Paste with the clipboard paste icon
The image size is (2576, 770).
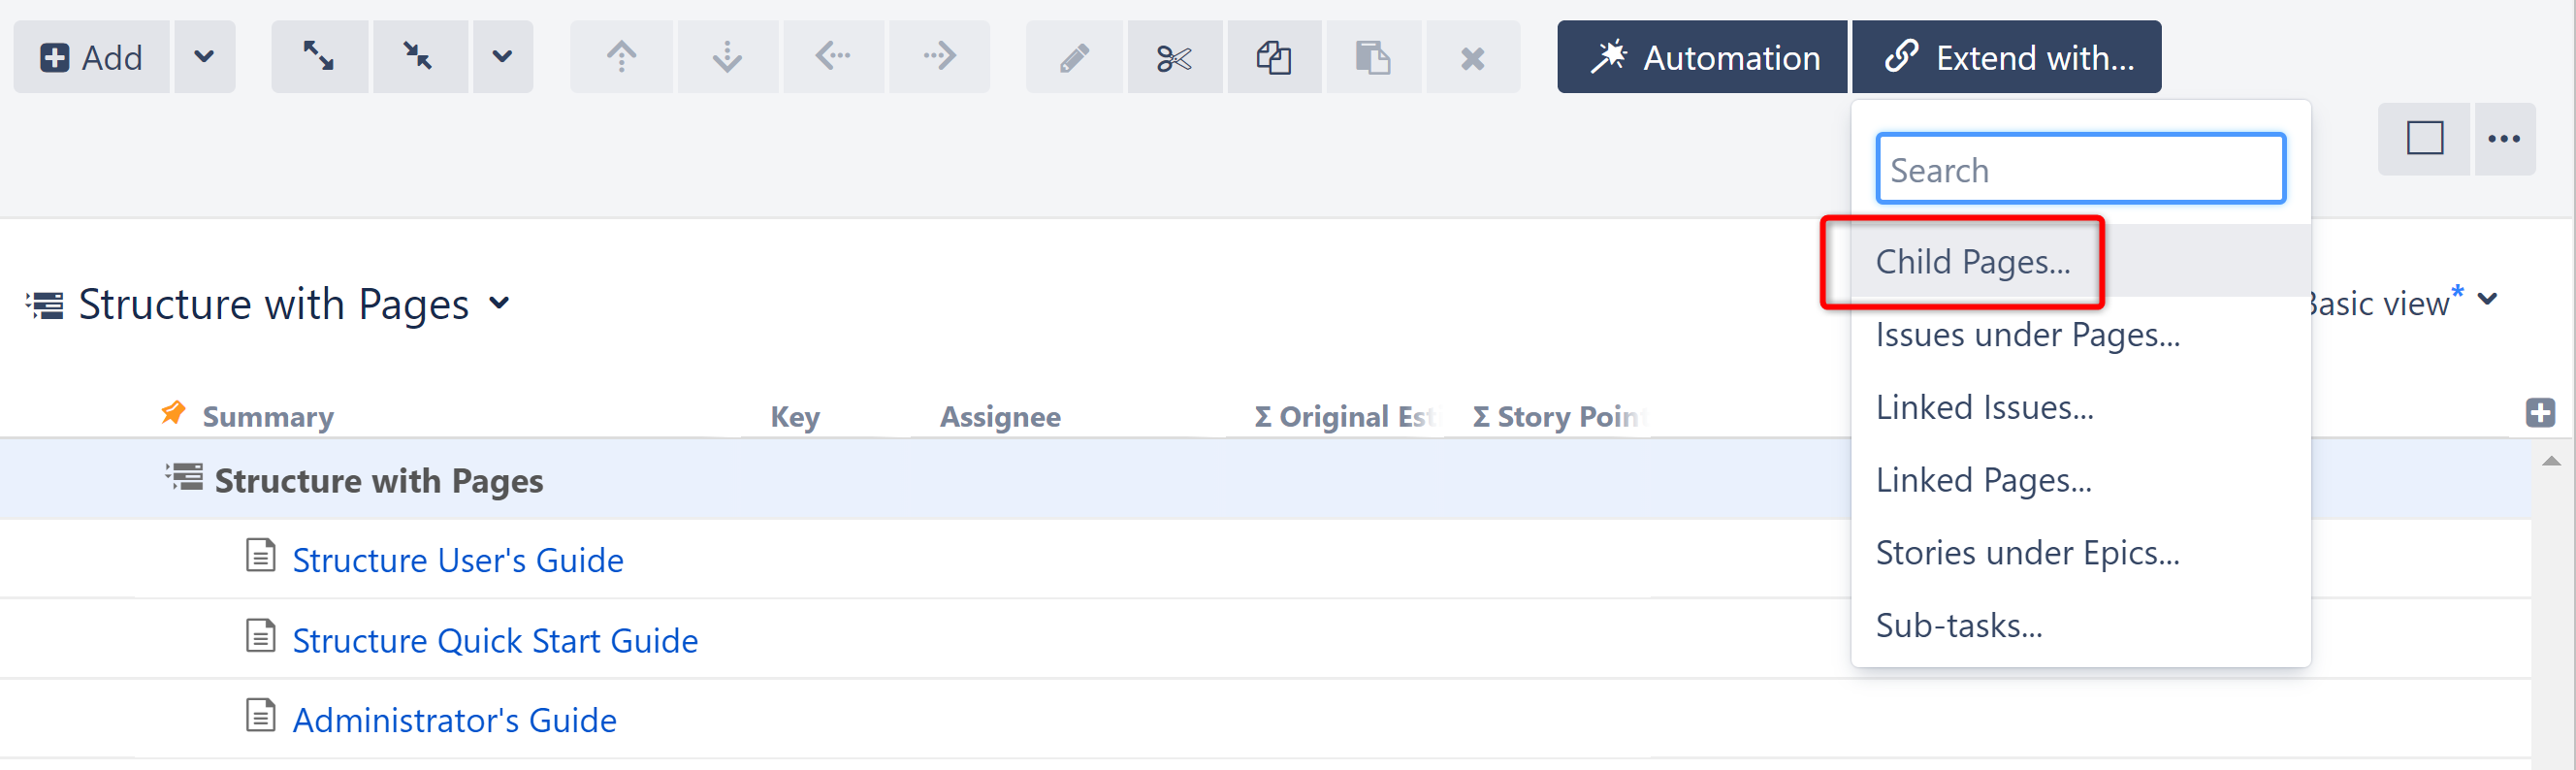[x=1373, y=57]
